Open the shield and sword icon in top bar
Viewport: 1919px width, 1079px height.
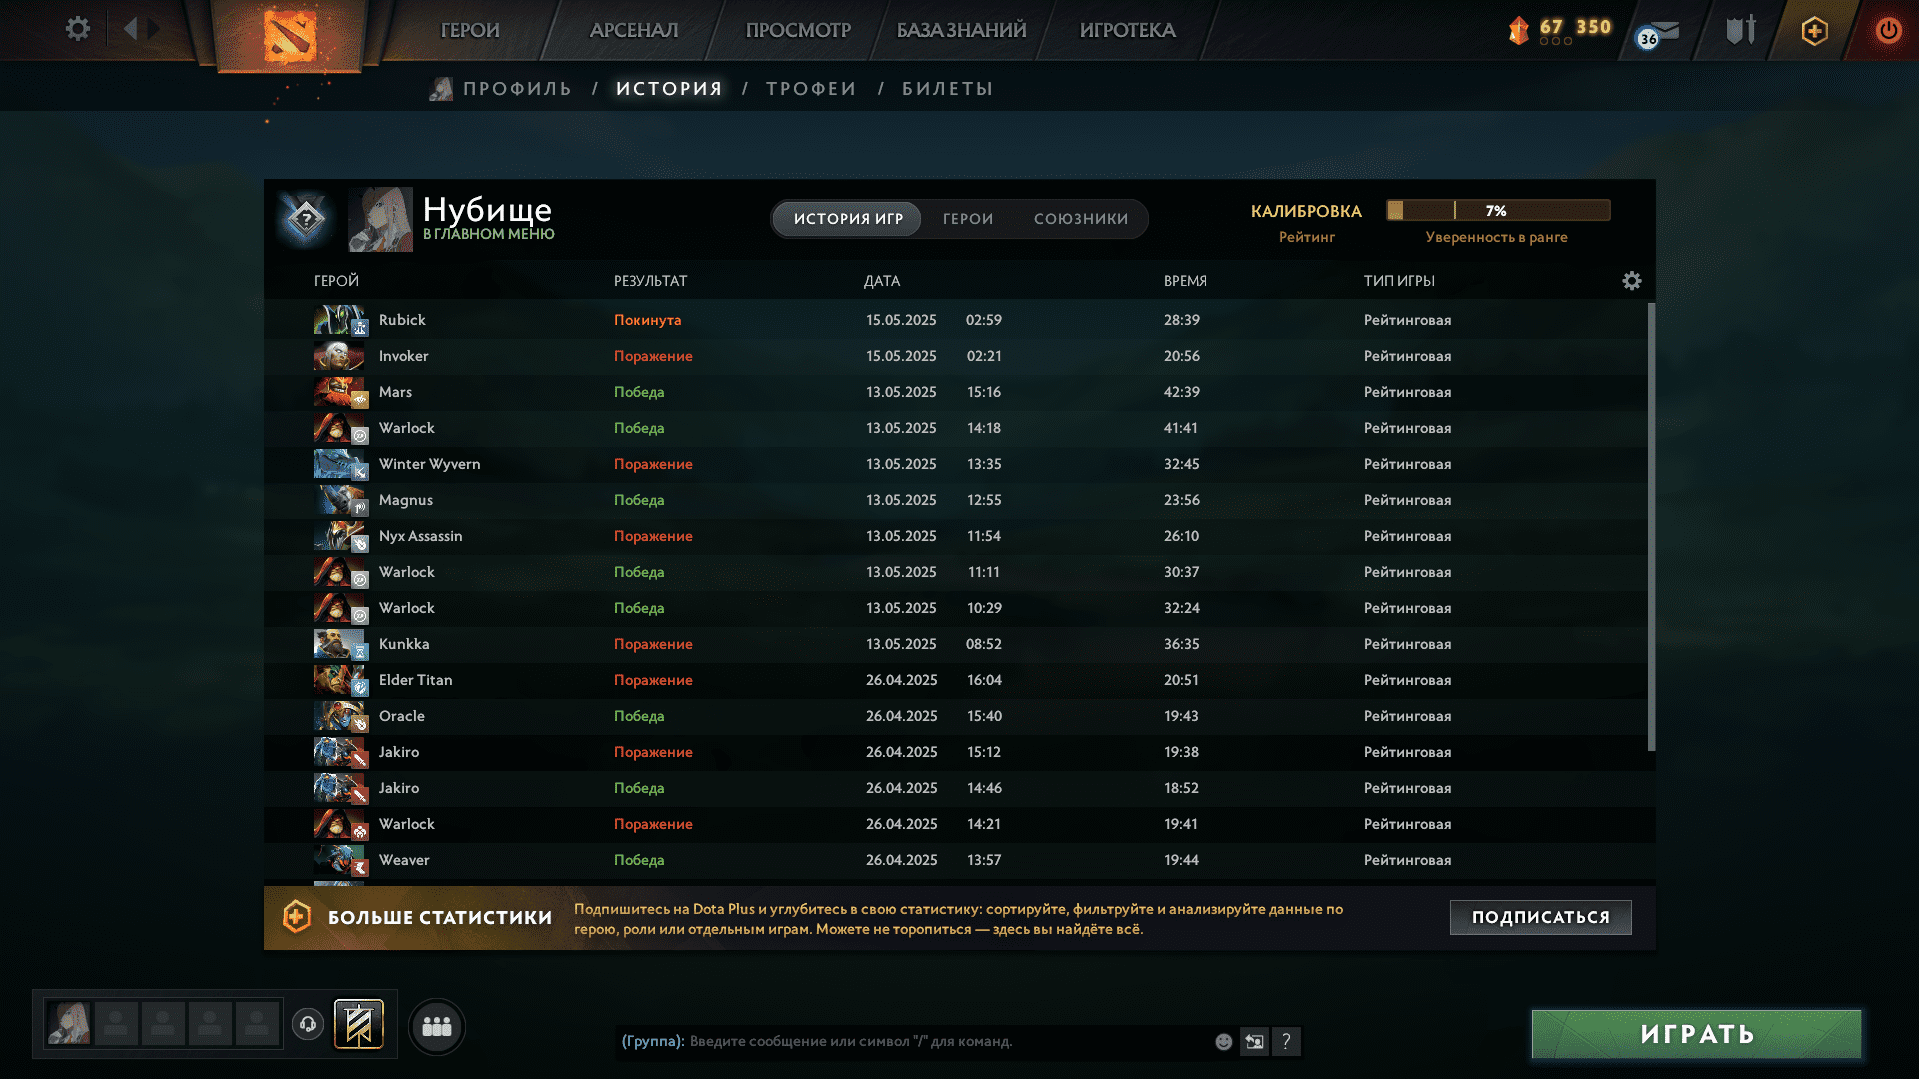click(x=1740, y=31)
